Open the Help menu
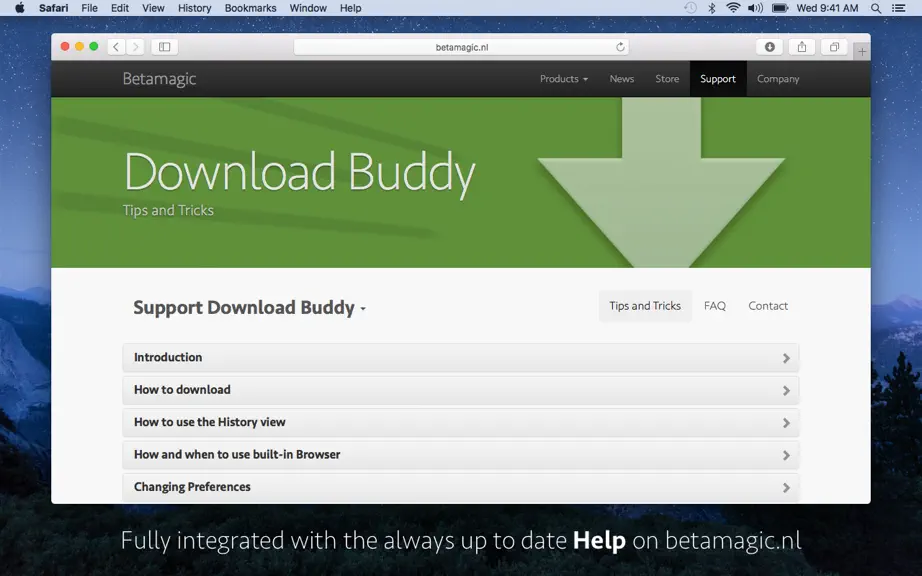The image size is (922, 576). click(x=350, y=8)
